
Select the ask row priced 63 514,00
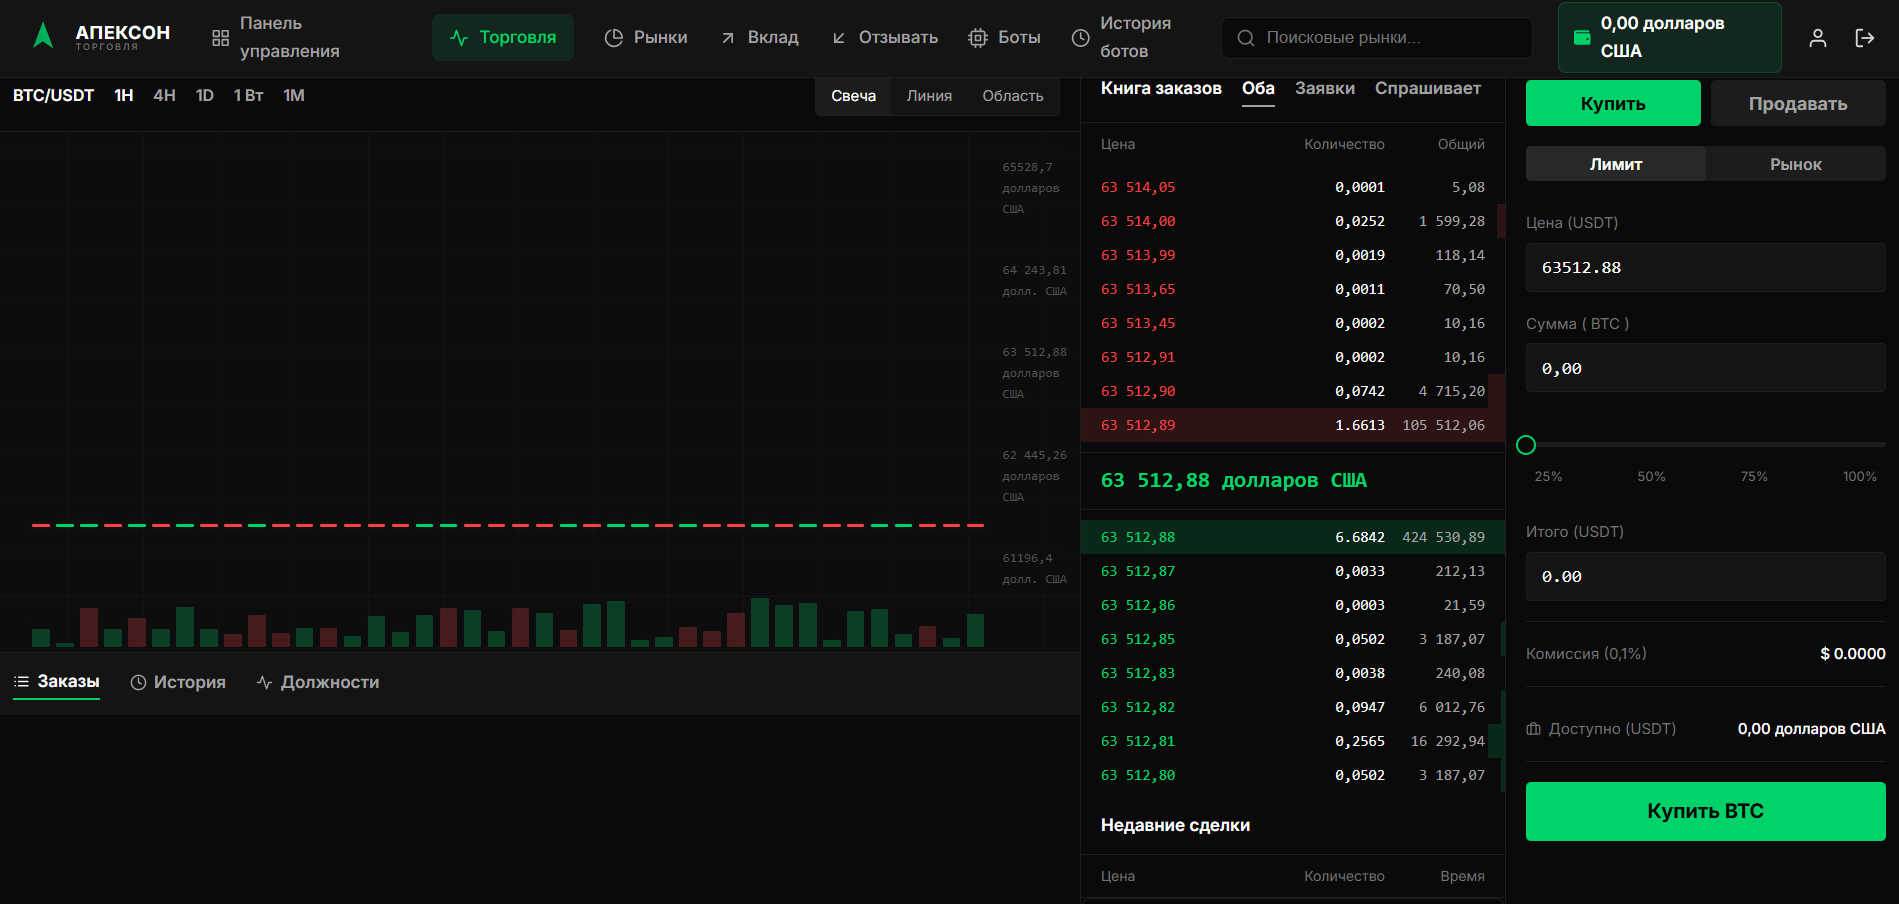1293,221
